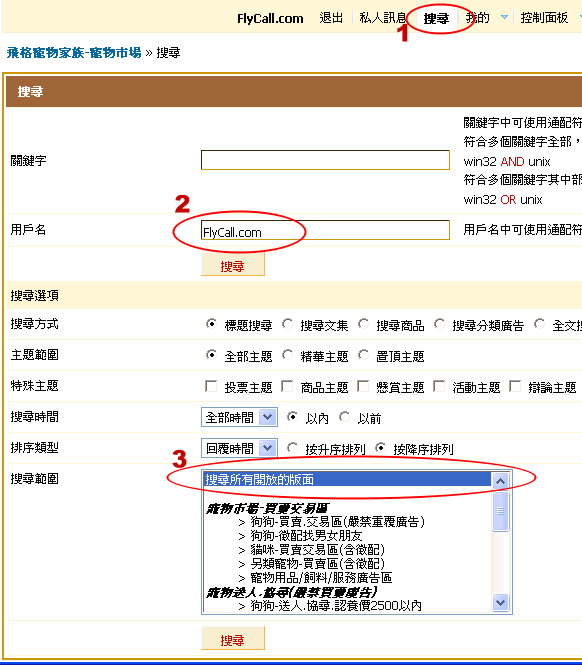Click the search range list scrollbar thumb
582x665 pixels.
tap(500, 511)
